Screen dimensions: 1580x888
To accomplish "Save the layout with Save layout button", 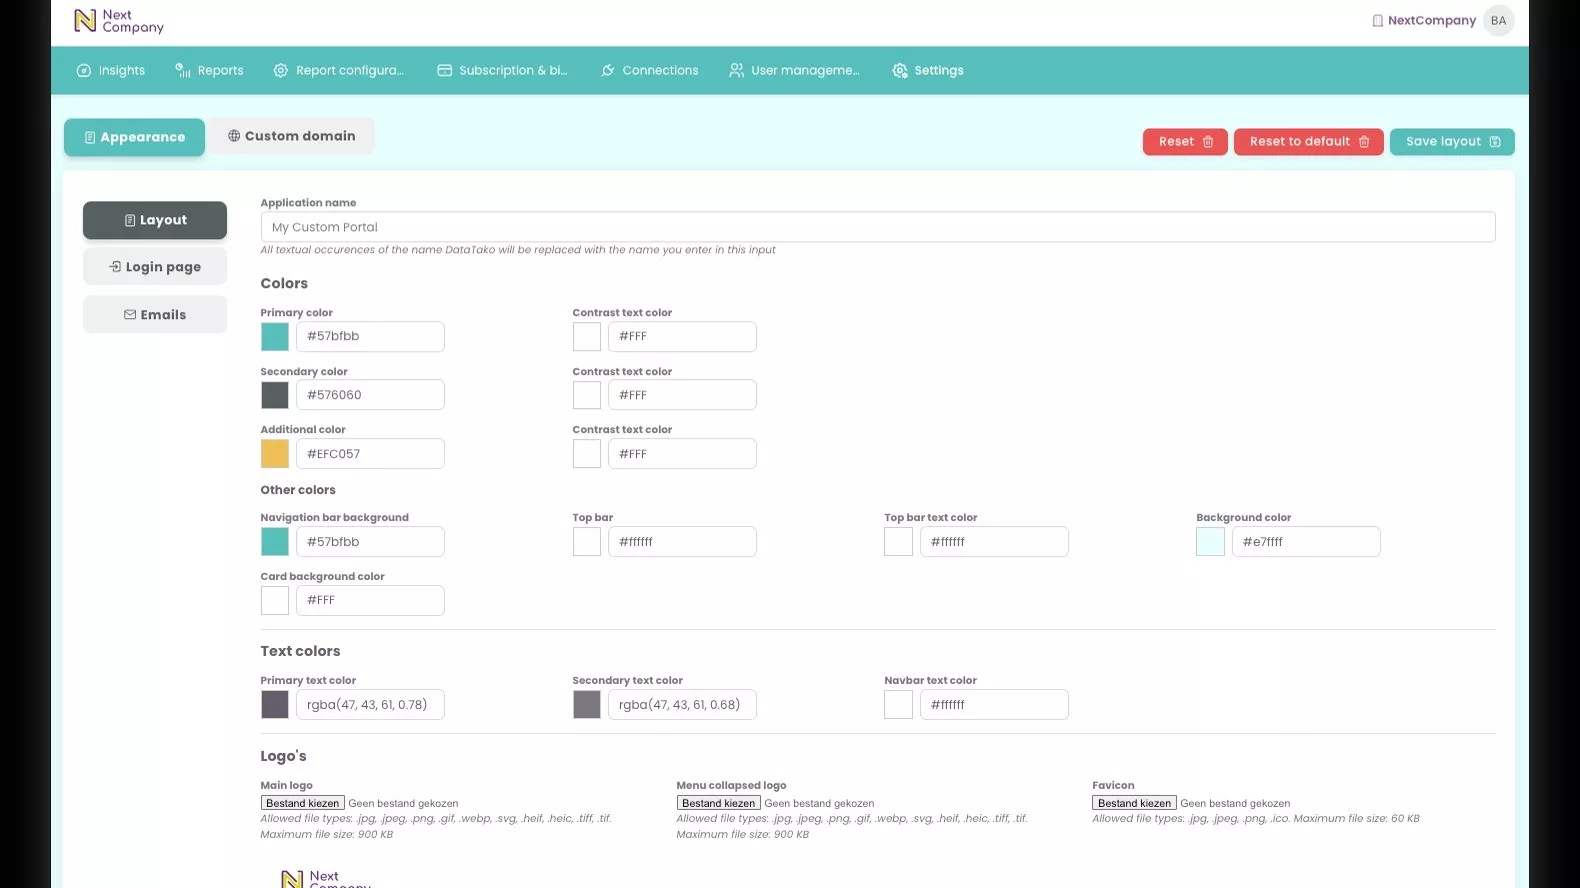I will (1451, 142).
